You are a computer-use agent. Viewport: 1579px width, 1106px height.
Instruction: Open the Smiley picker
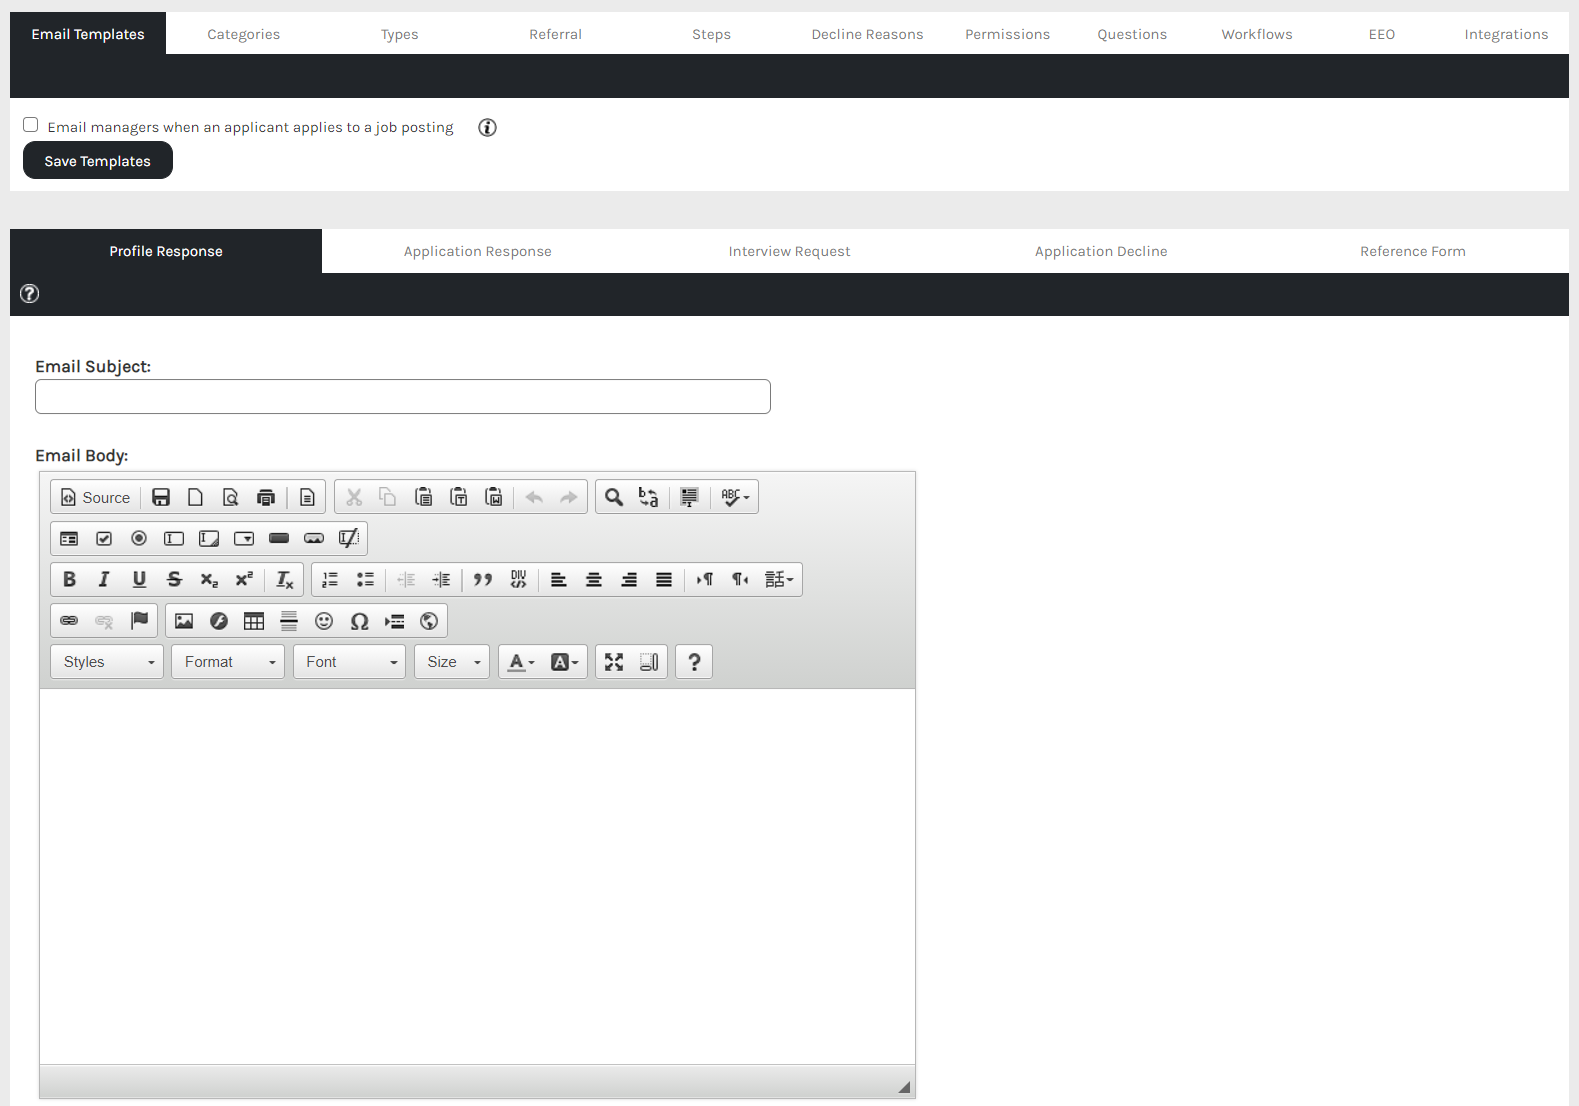[x=324, y=621]
